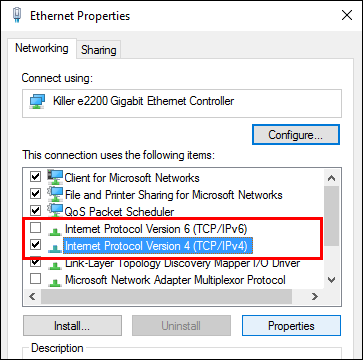The image size is (363, 360).
Task: Open adapter settings with Configure button
Action: click(x=296, y=135)
